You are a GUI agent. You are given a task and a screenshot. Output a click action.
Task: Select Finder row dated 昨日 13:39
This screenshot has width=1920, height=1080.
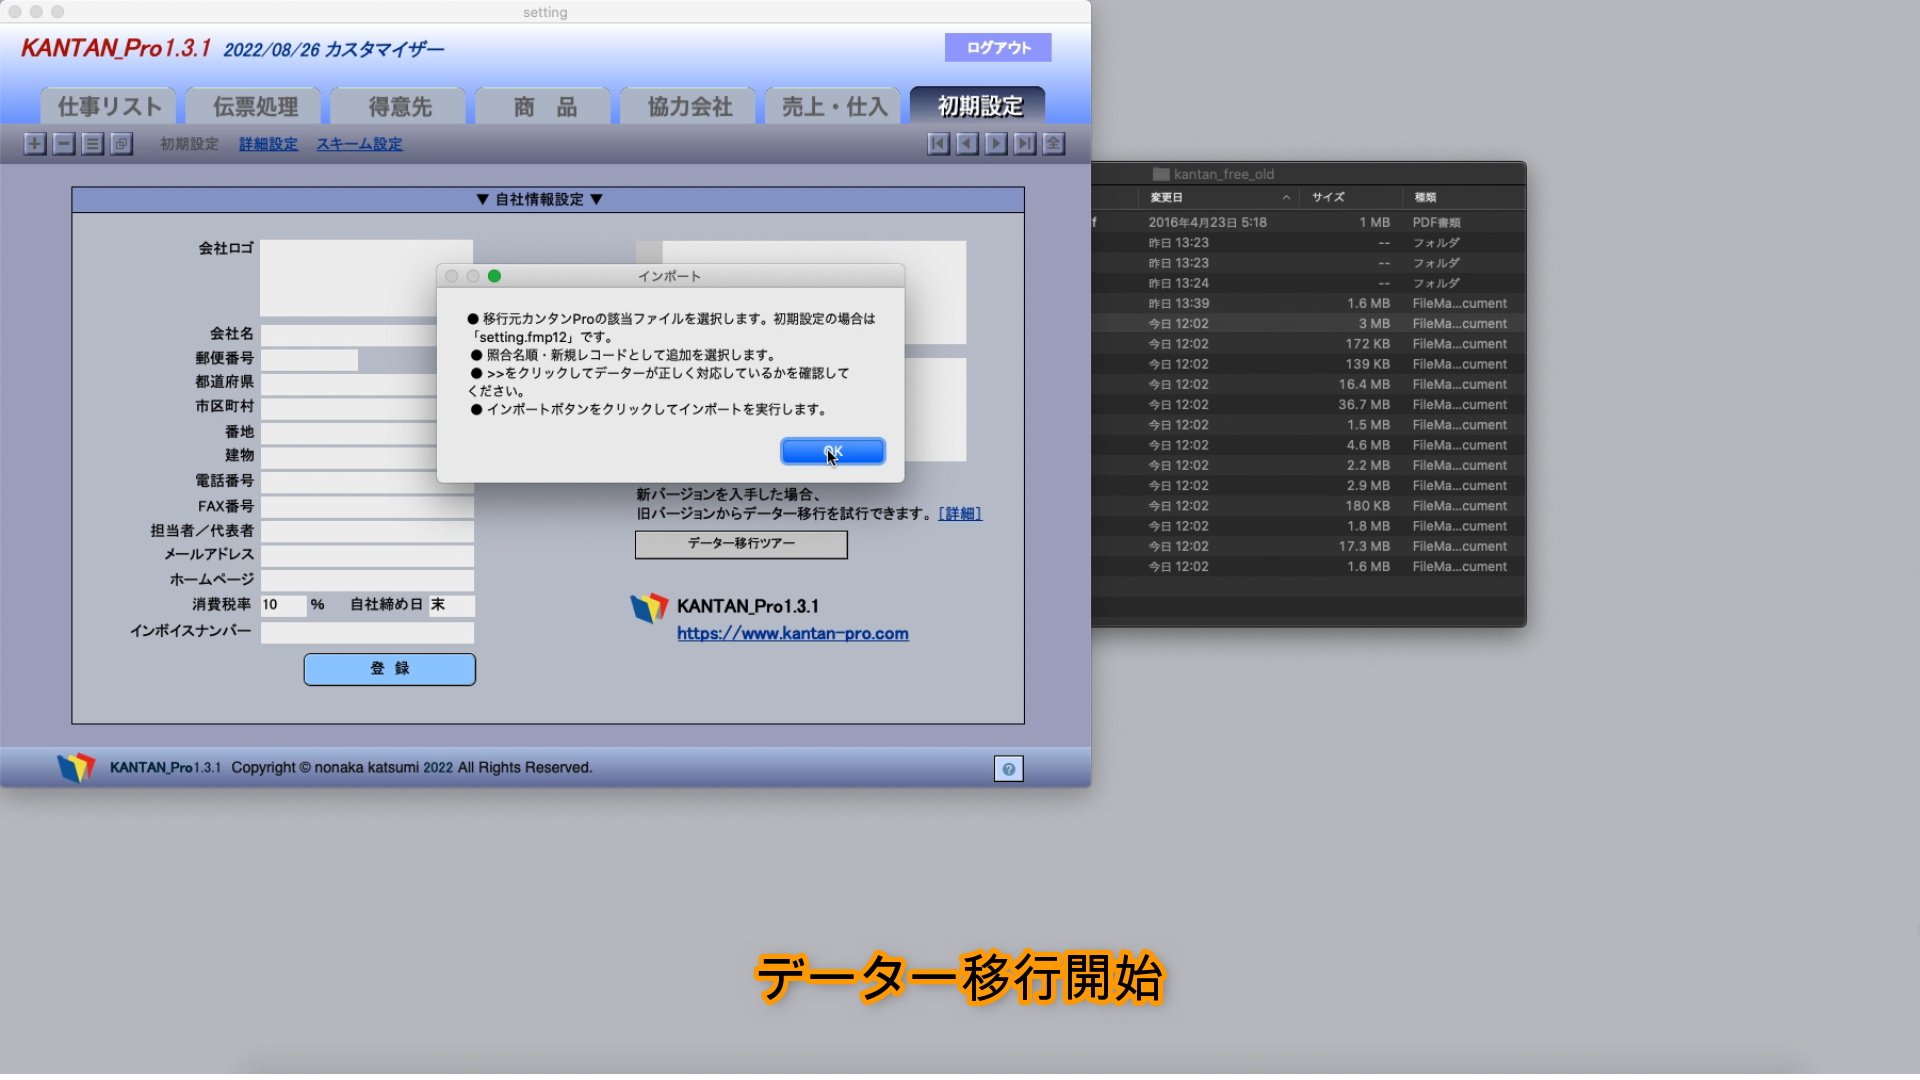(x=1308, y=304)
